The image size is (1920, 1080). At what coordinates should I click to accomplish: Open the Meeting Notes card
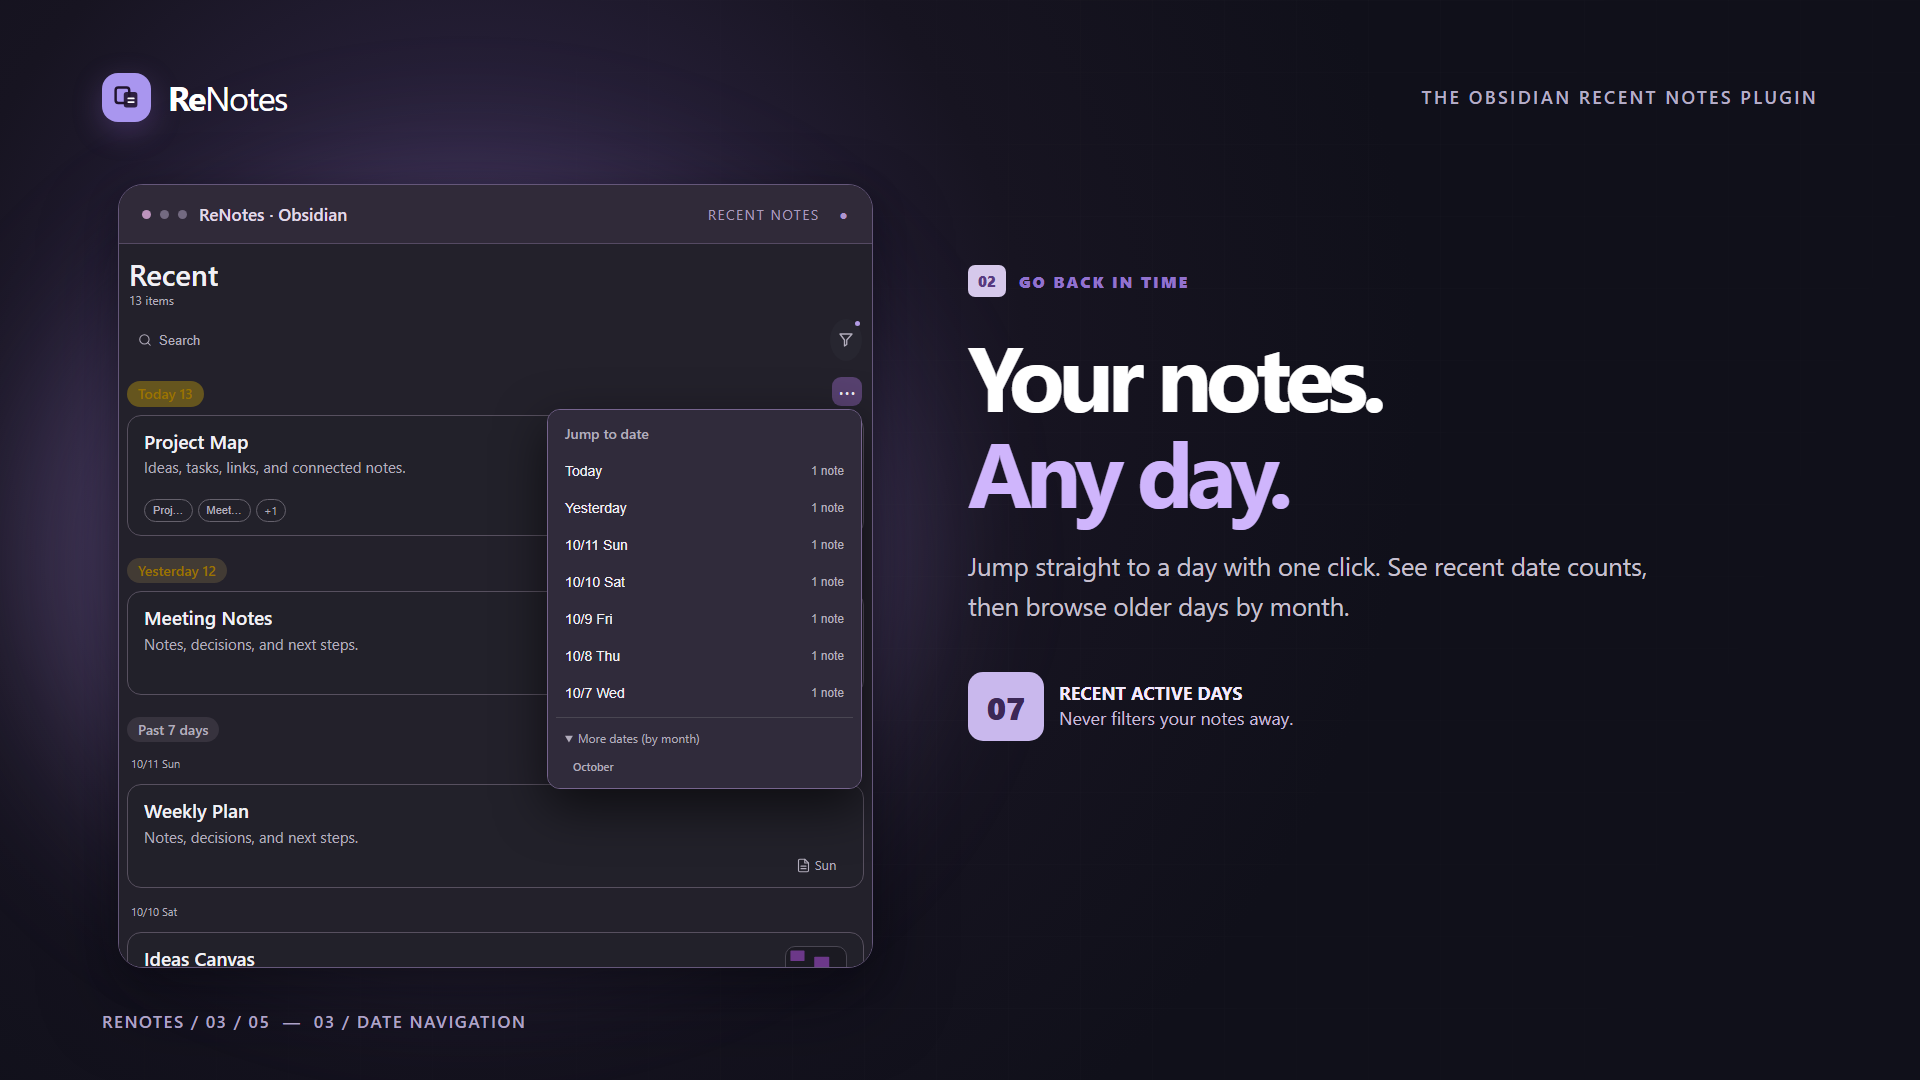coord(338,643)
